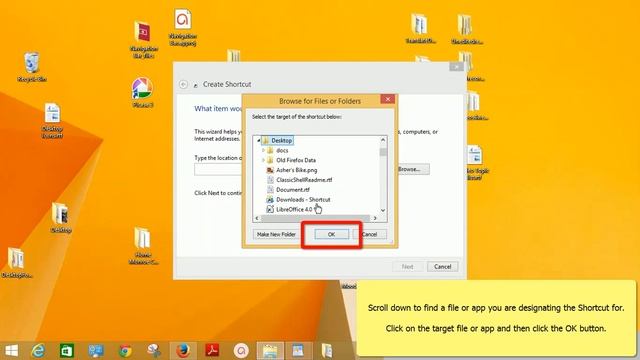
Task: Select the Desktop tree root item
Action: tap(278, 140)
